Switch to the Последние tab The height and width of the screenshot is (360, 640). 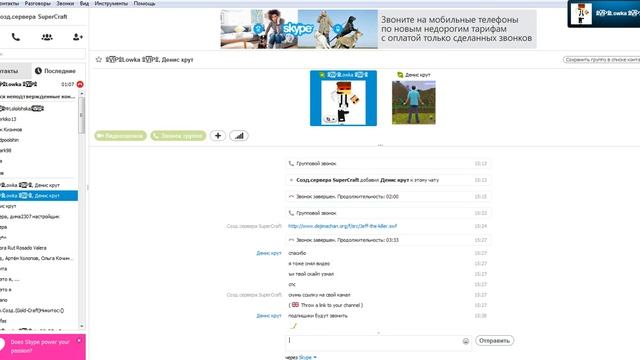tap(55, 71)
